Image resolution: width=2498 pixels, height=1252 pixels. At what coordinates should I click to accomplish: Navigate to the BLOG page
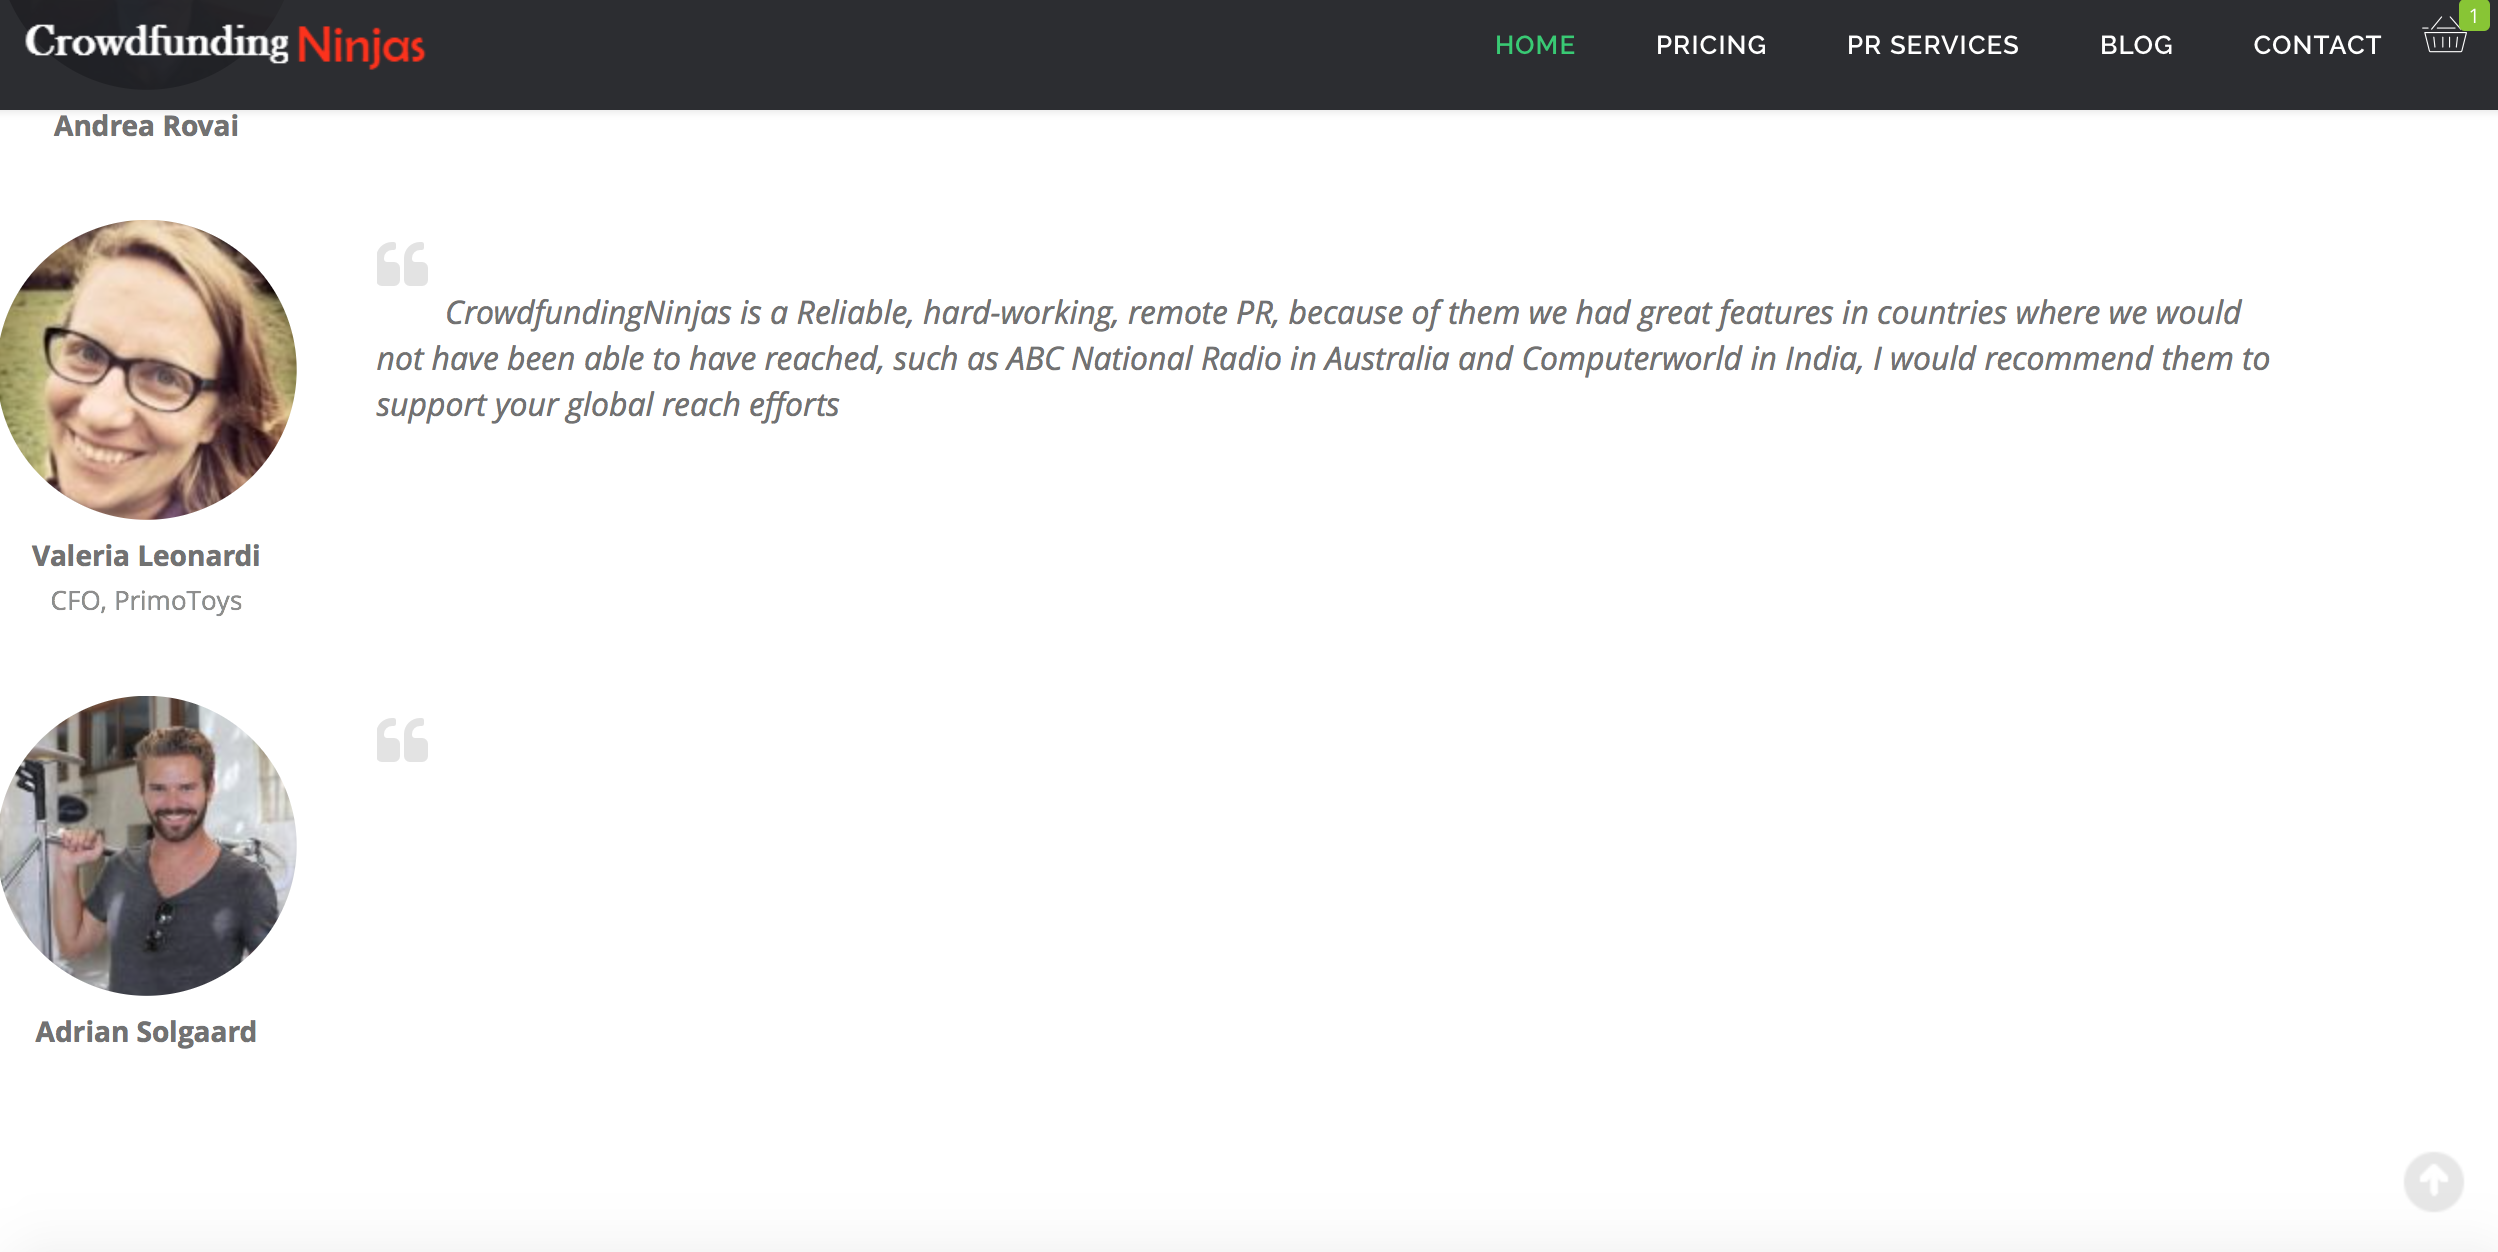[x=2136, y=45]
